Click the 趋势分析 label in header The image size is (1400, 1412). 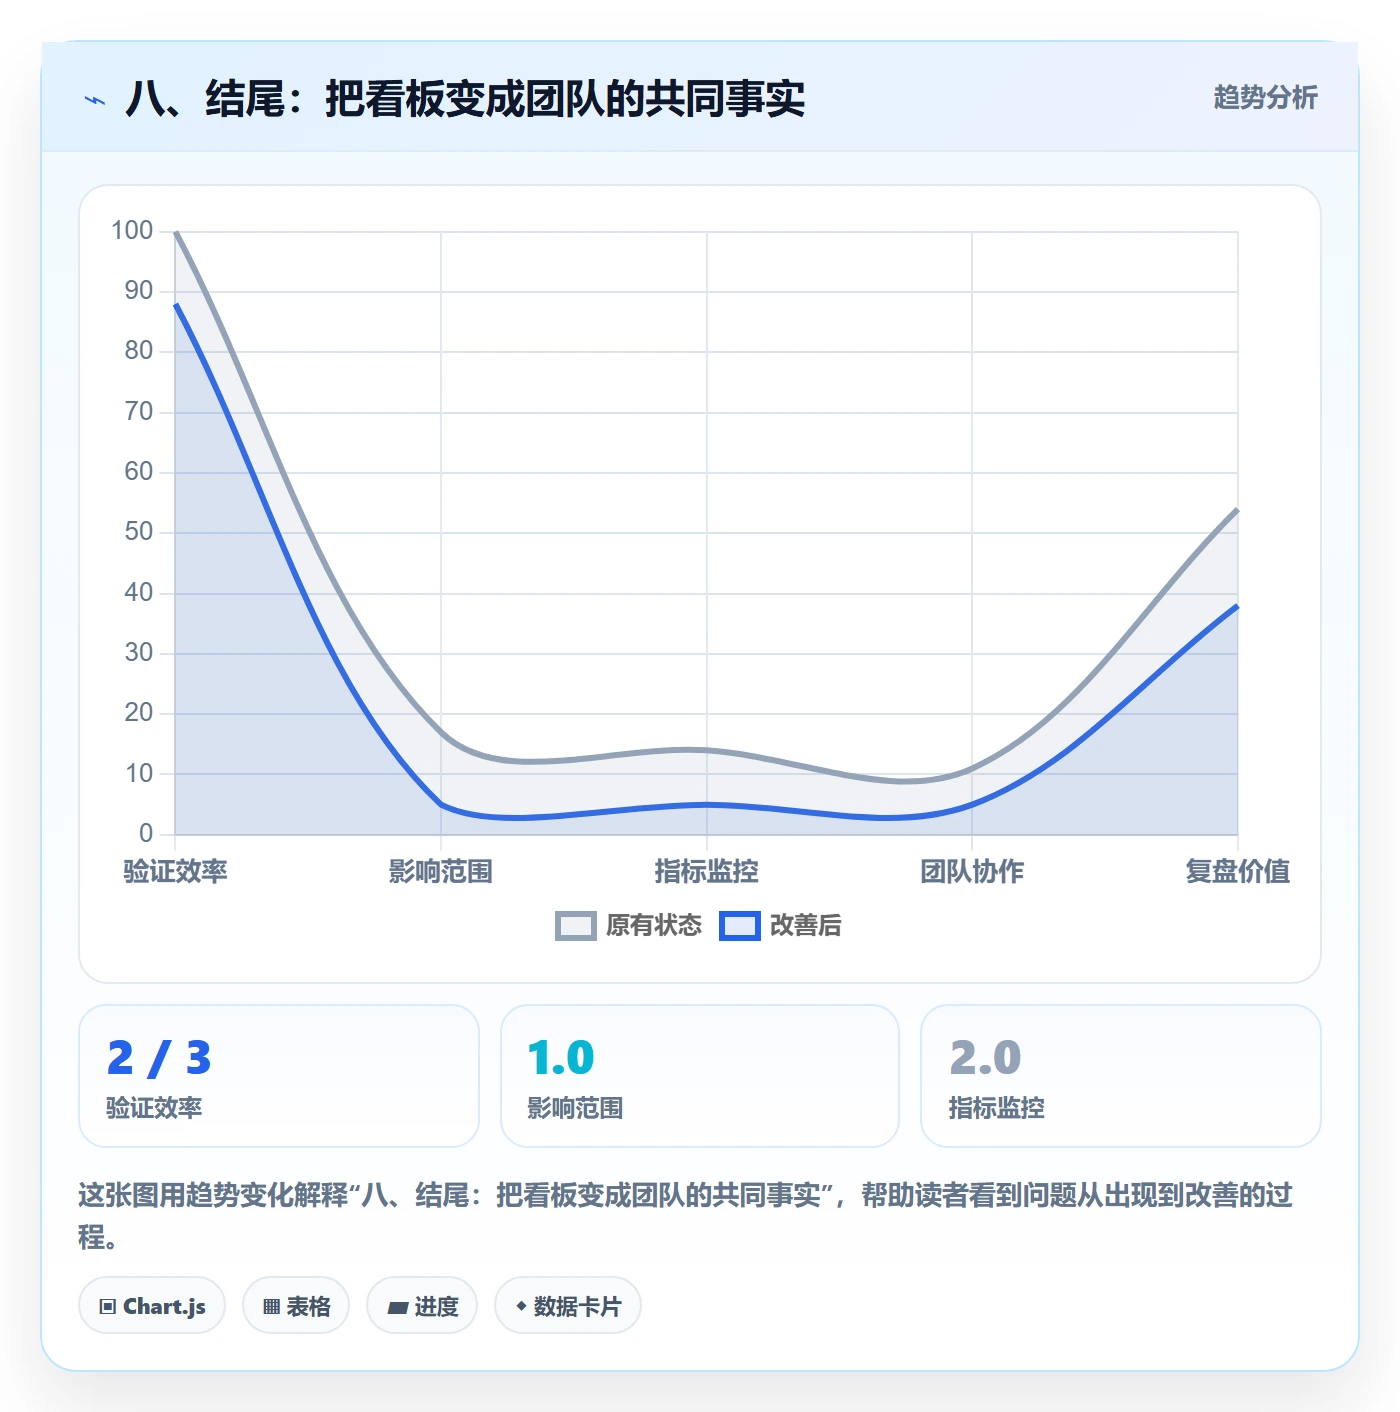point(1265,97)
